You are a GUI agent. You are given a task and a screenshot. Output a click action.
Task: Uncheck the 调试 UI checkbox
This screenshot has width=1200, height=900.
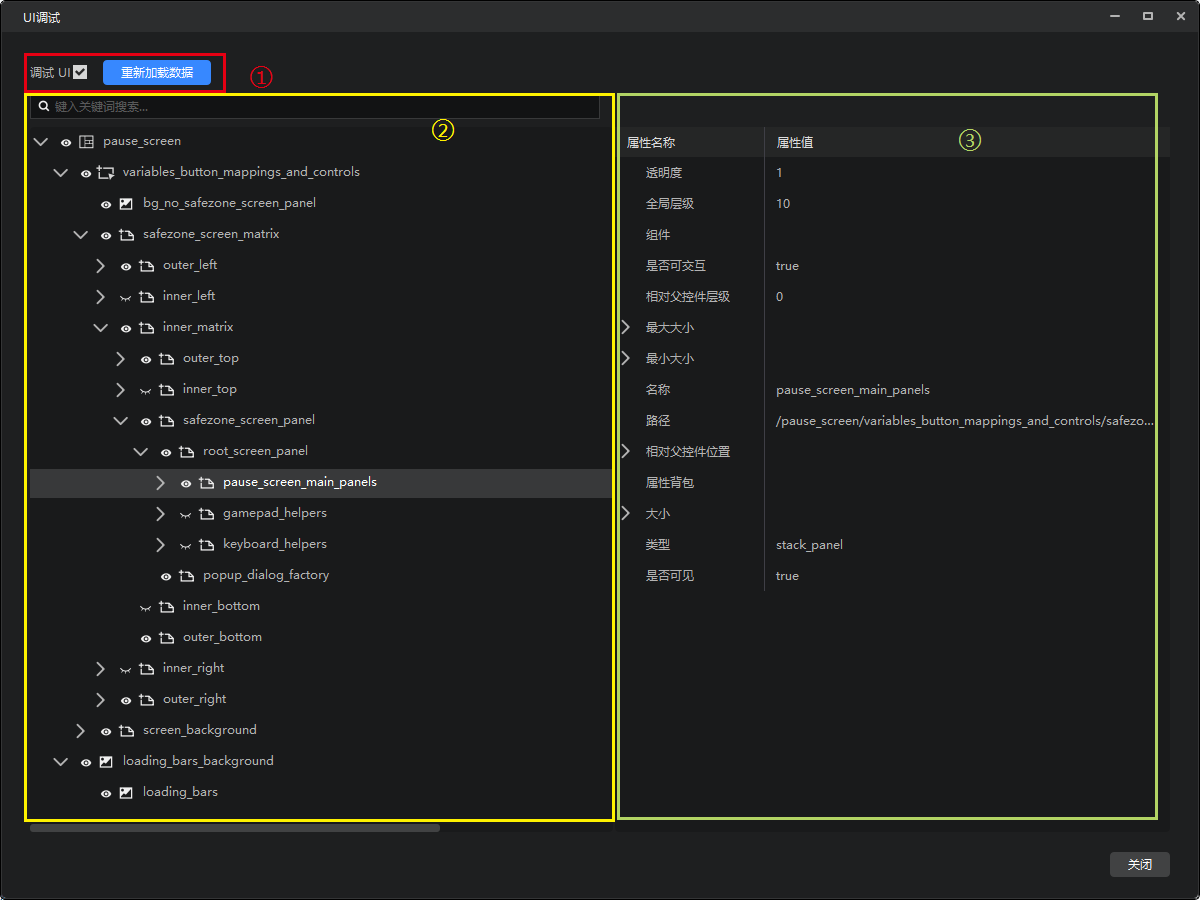point(80,72)
